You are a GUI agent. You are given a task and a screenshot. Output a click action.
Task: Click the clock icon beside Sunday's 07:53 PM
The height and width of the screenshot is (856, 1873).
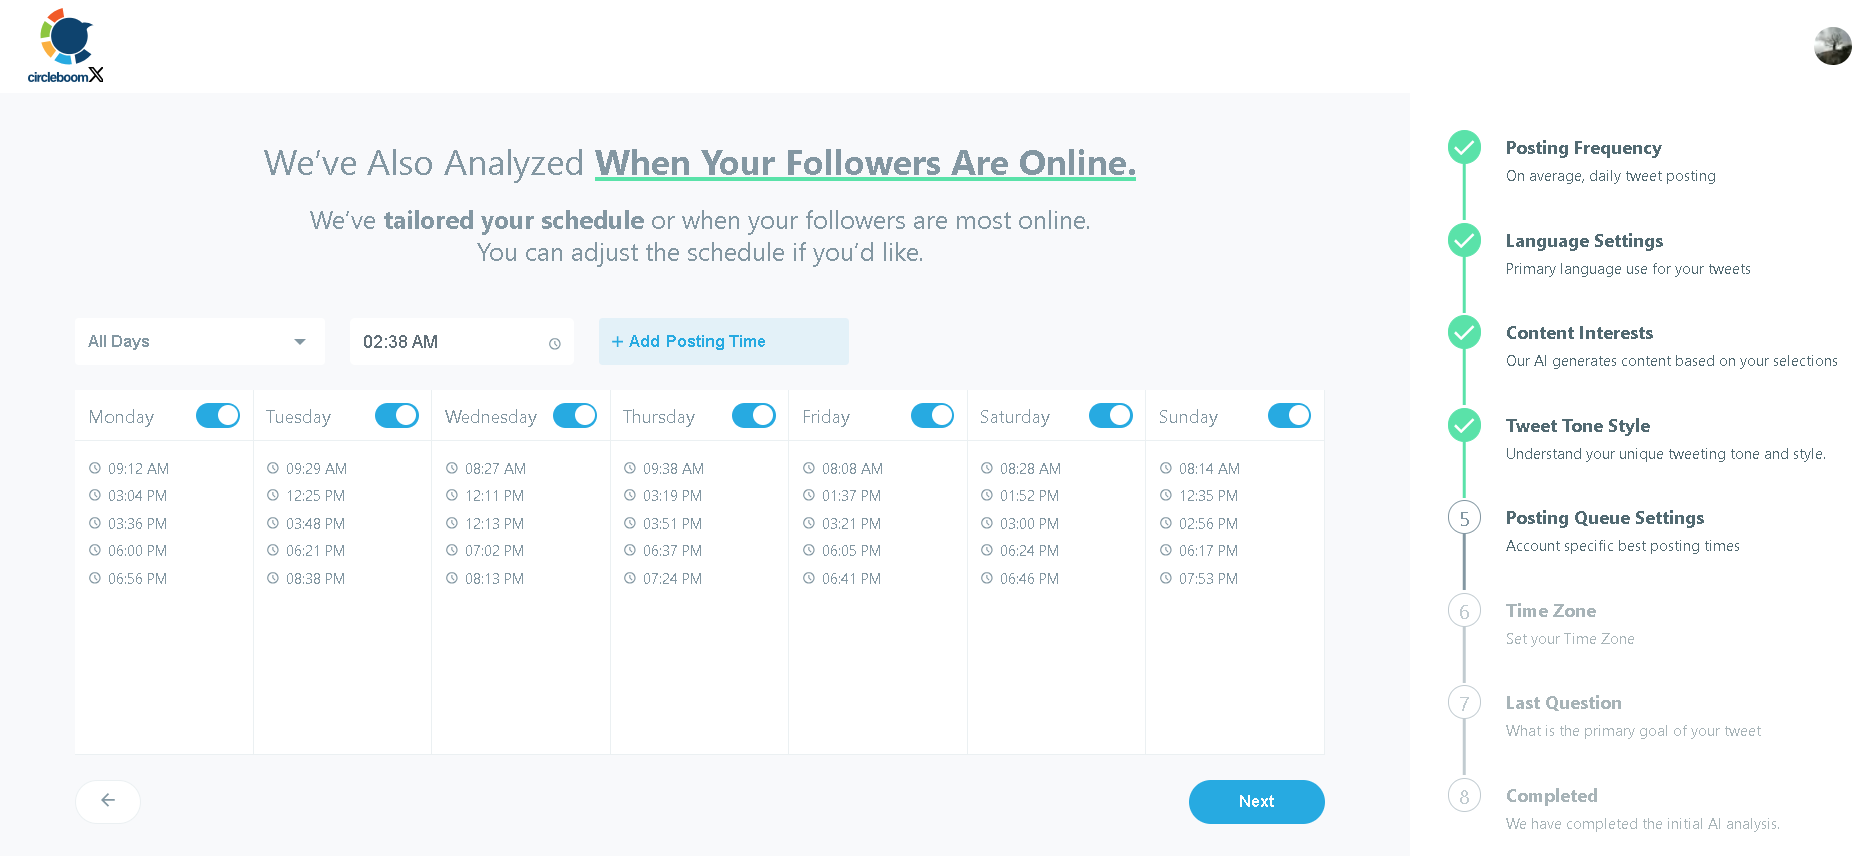pyautogui.click(x=1167, y=578)
